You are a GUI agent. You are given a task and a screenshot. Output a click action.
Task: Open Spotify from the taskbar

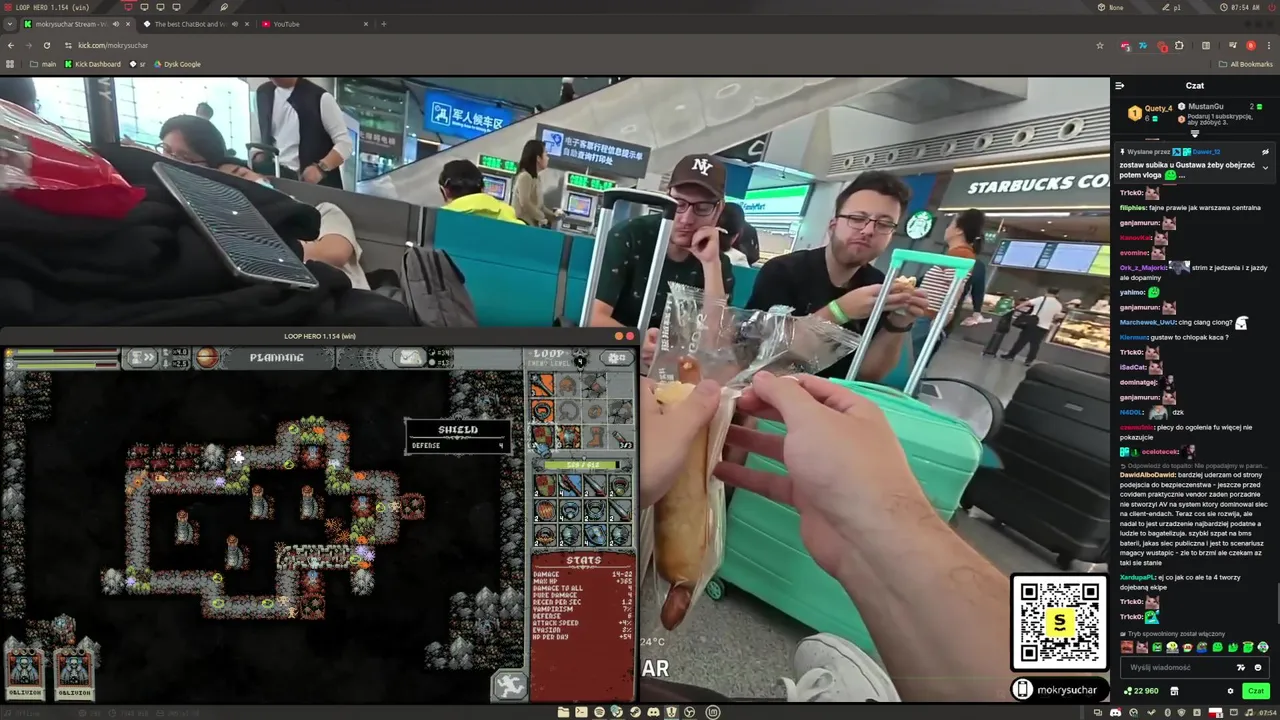coord(599,712)
